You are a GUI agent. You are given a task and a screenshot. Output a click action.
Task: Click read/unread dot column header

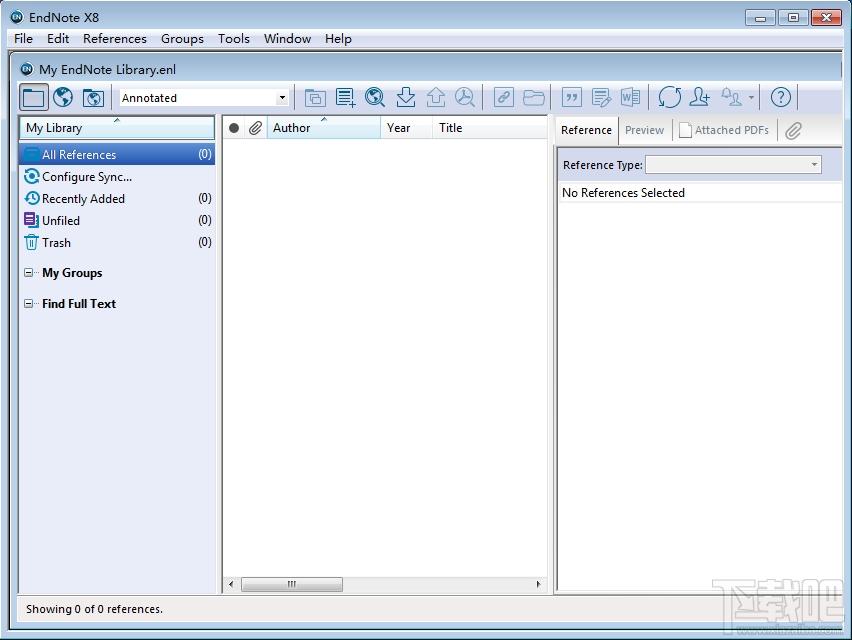coord(234,128)
